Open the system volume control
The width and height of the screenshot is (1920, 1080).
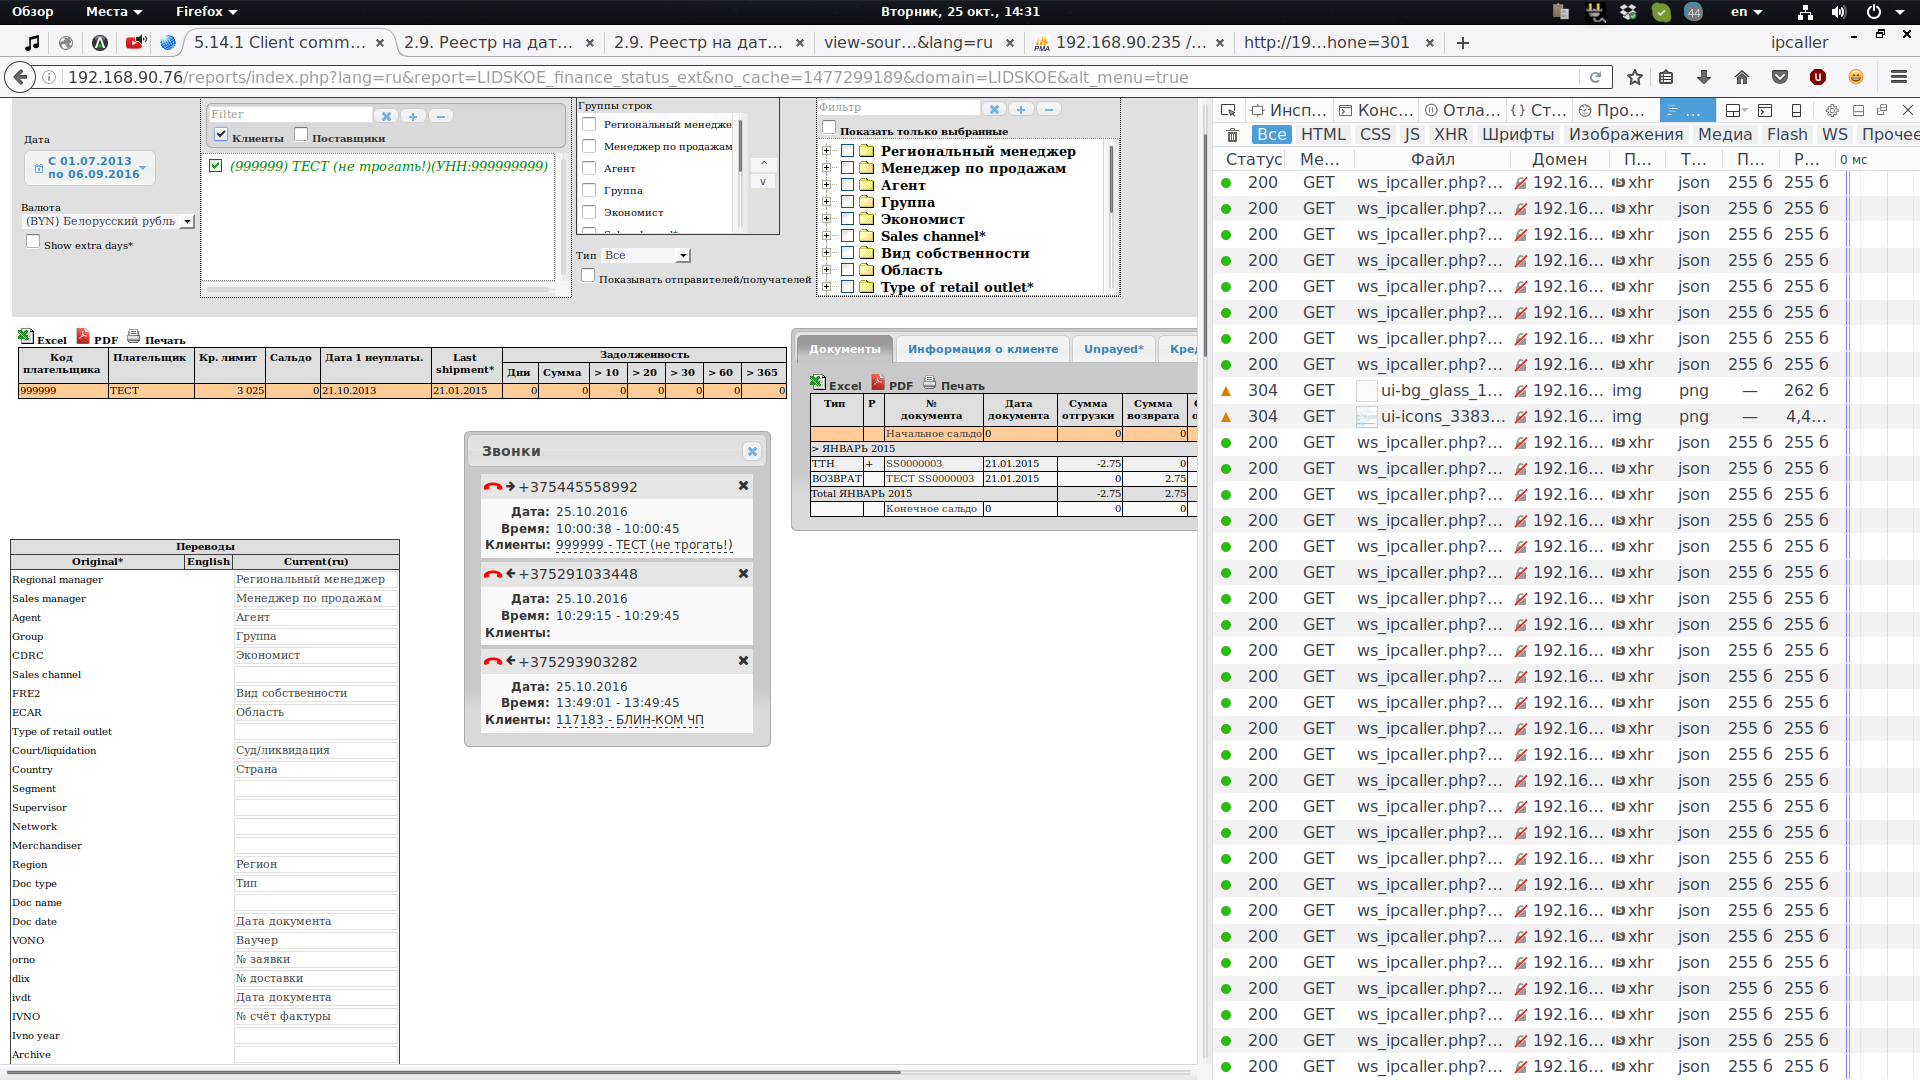pos(1839,12)
